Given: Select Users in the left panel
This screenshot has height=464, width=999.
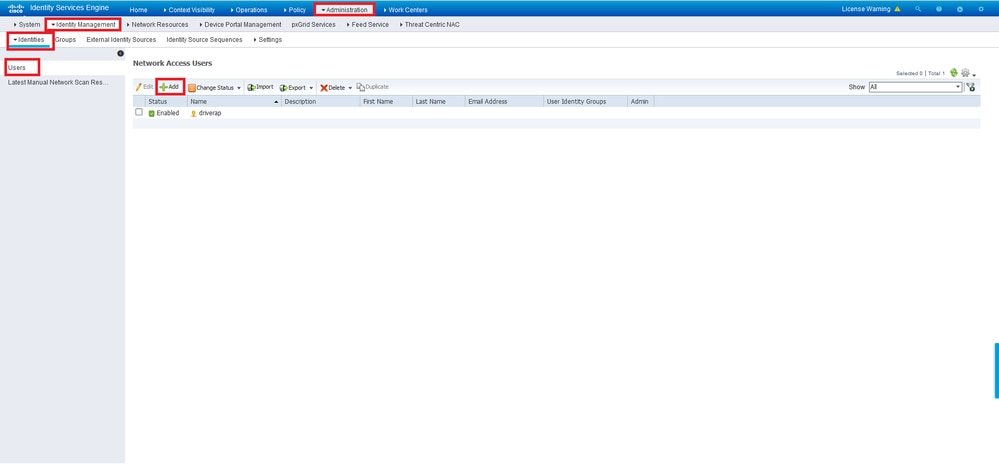Looking at the screenshot, I should point(17,67).
